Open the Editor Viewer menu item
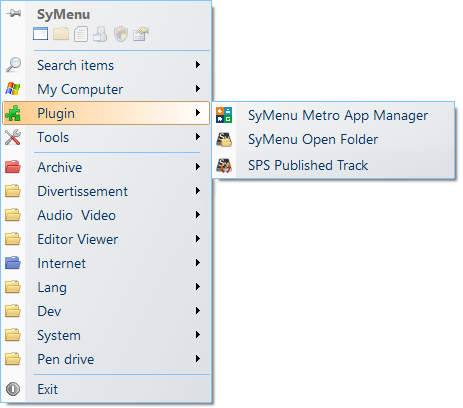Image resolution: width=463 pixels, height=408 pixels. [x=106, y=239]
